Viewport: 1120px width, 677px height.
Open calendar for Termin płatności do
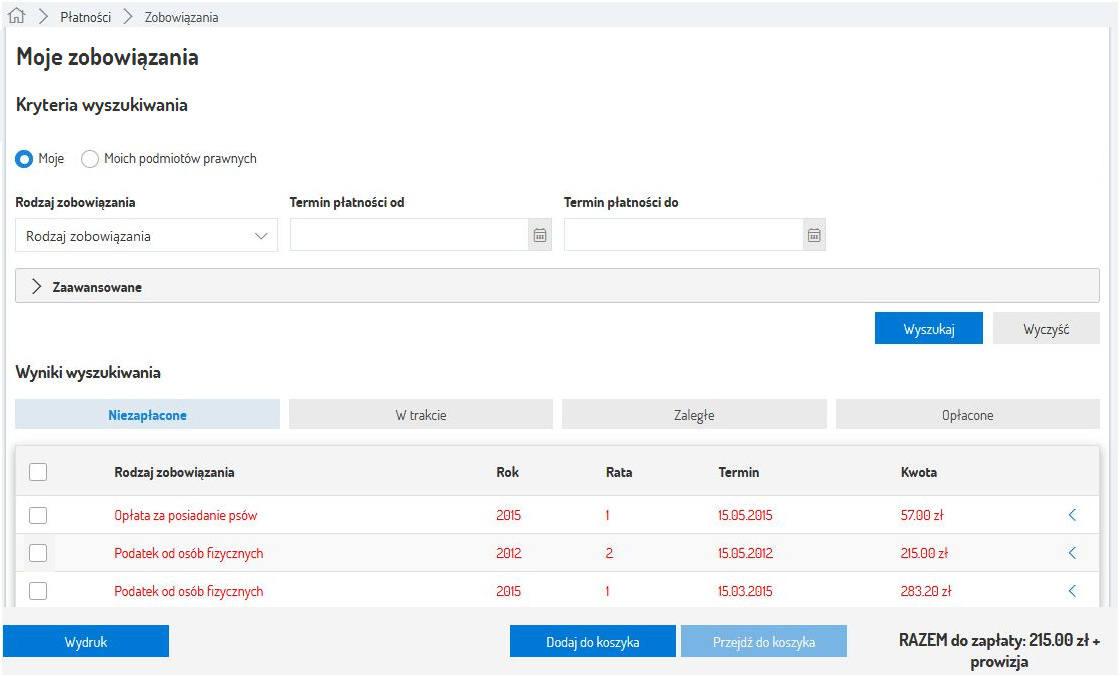[x=814, y=235]
